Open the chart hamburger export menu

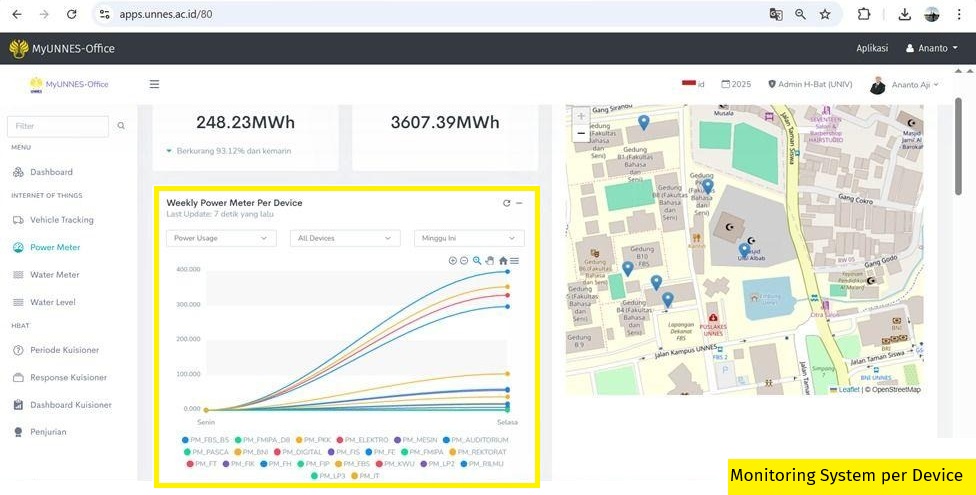tap(515, 260)
